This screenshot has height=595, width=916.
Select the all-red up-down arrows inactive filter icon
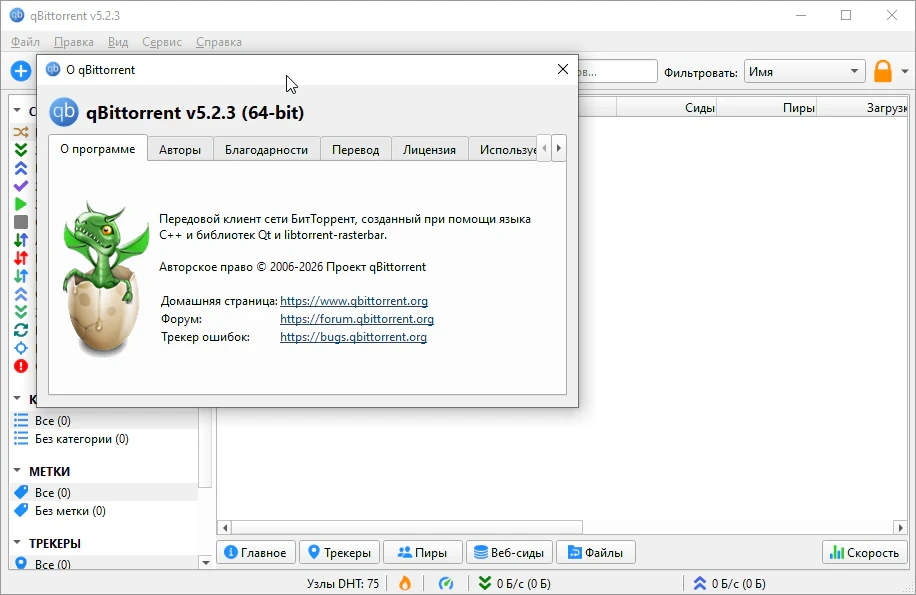20,258
